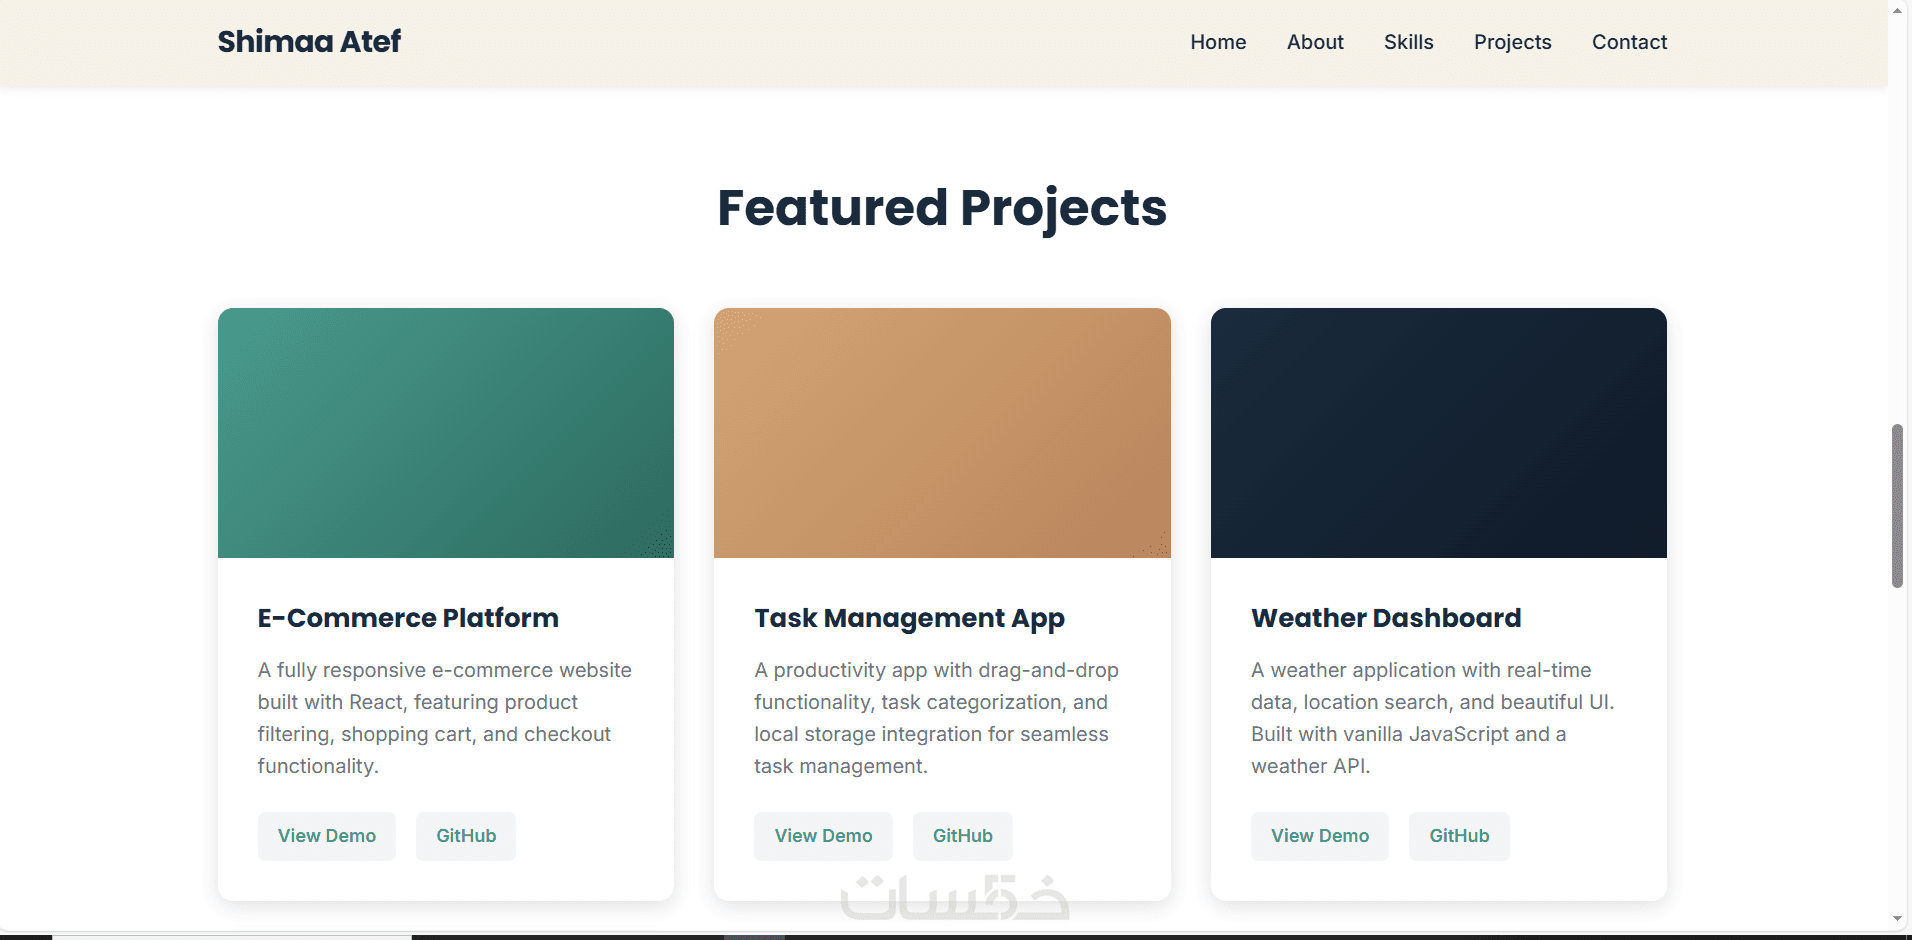Image resolution: width=1912 pixels, height=940 pixels.
Task: Click the Task Management App card title
Action: tap(910, 619)
